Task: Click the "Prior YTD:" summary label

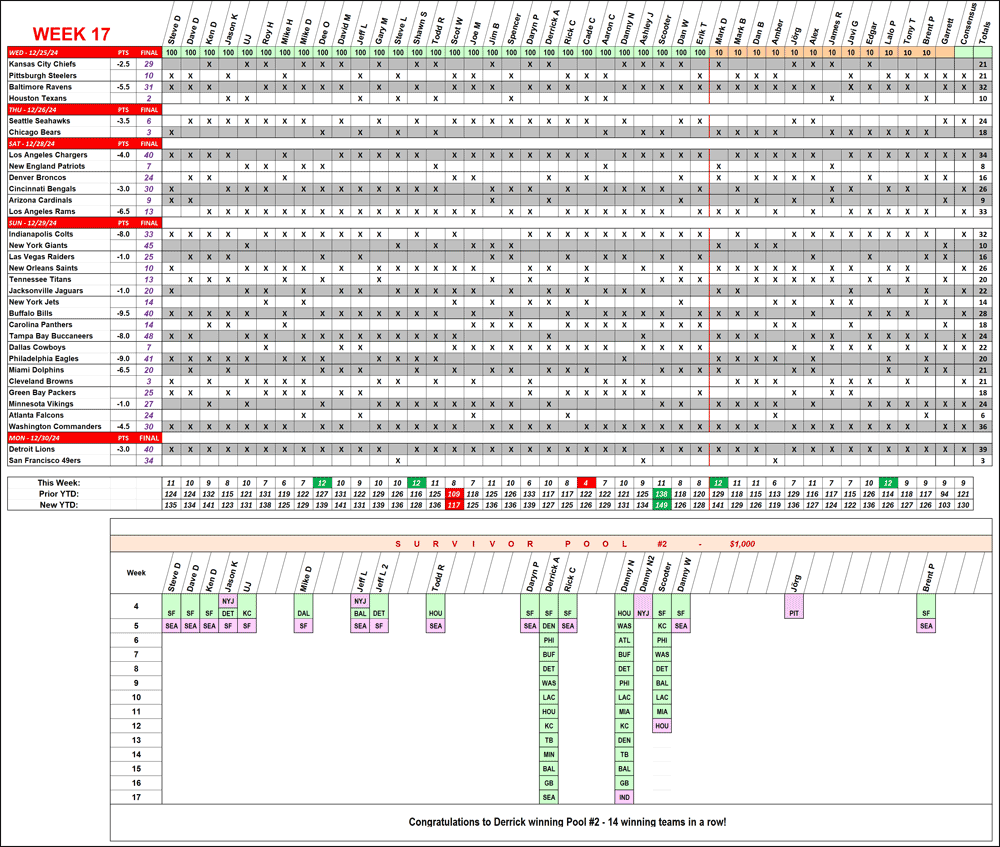Action: click(59, 494)
